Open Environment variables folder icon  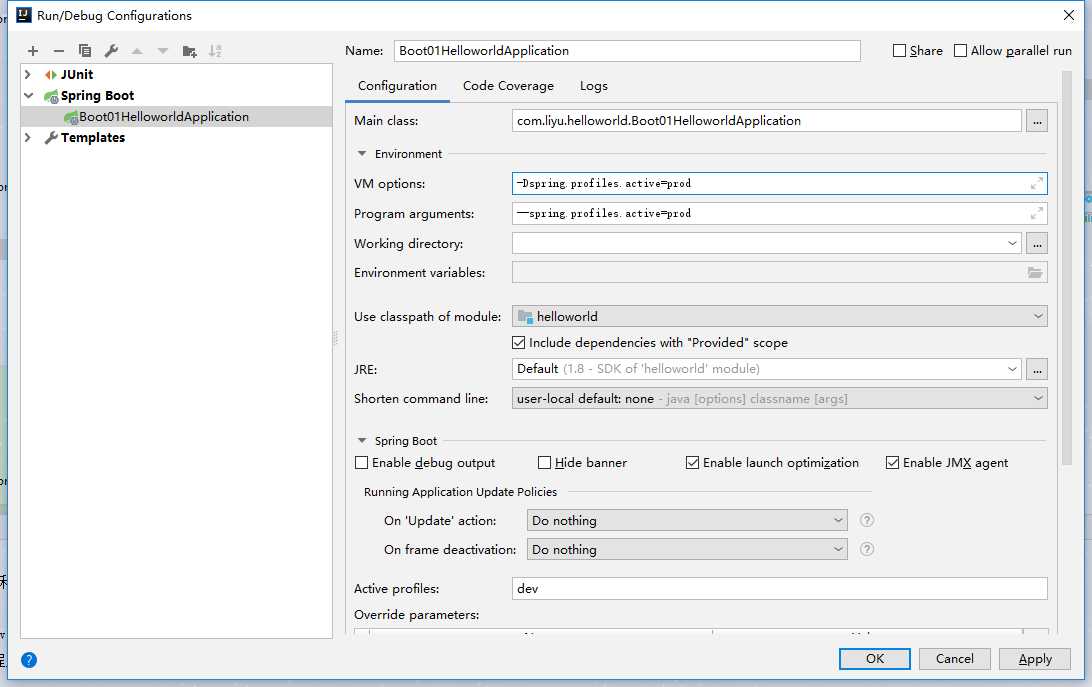(1035, 272)
